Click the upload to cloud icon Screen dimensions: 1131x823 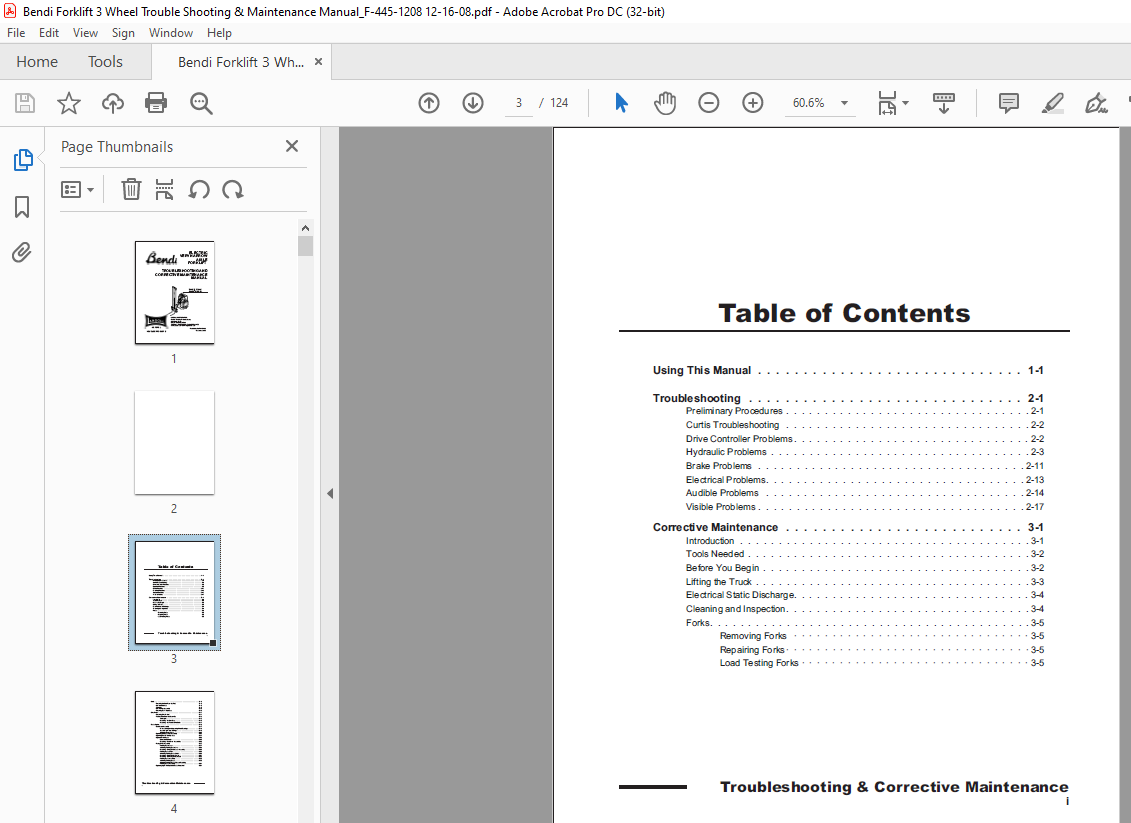(x=113, y=103)
